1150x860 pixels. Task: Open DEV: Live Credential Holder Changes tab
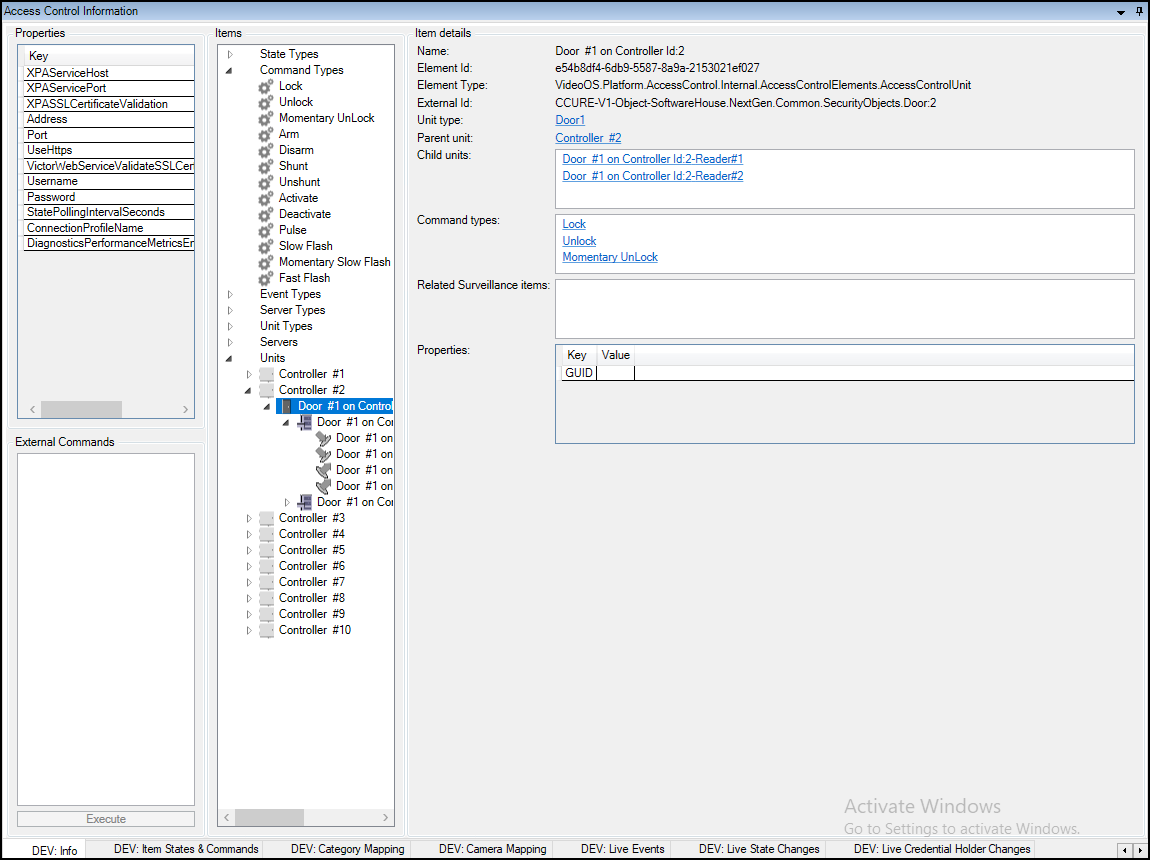click(942, 849)
